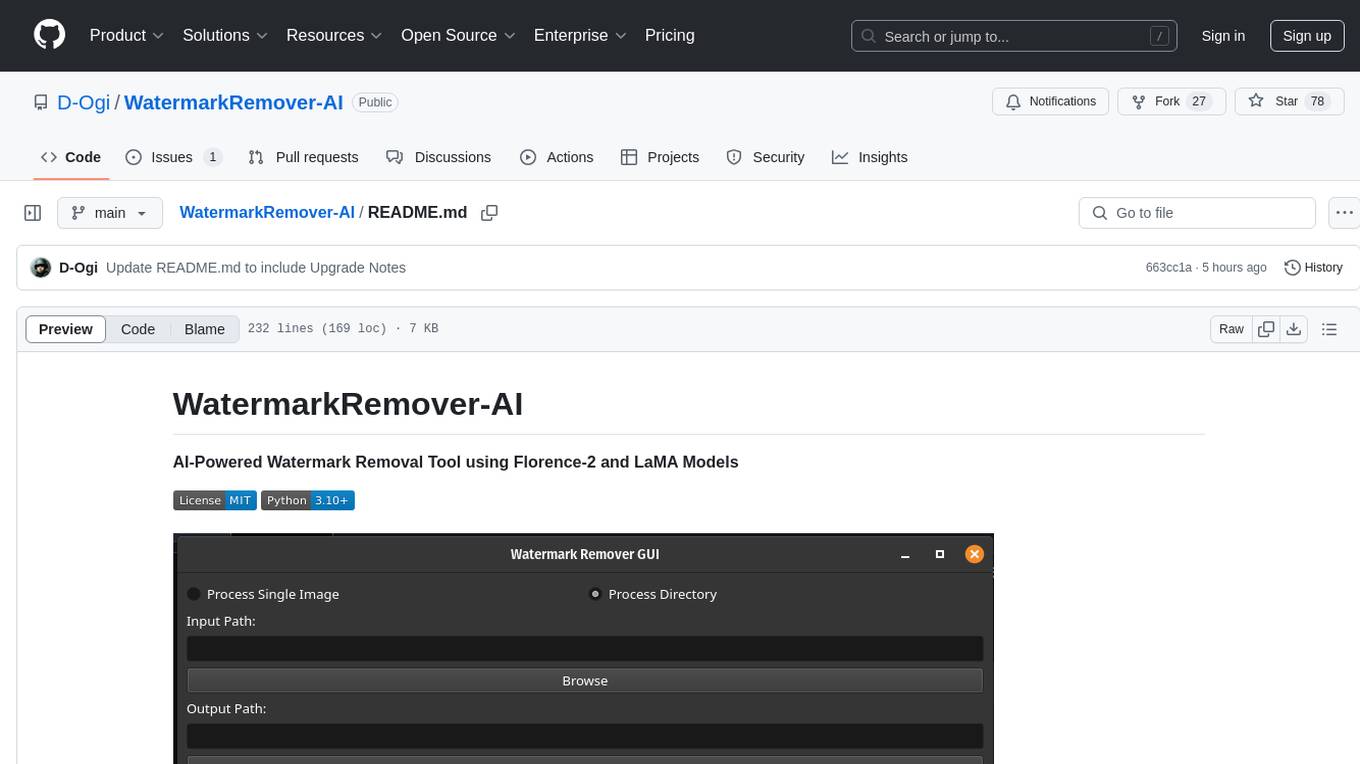Image resolution: width=1360 pixels, height=764 pixels.
Task: Click the Issues count badge
Action: click(212, 157)
